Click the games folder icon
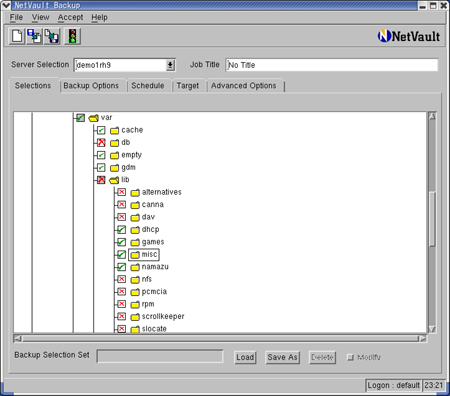This screenshot has height=396, width=450. coord(135,242)
